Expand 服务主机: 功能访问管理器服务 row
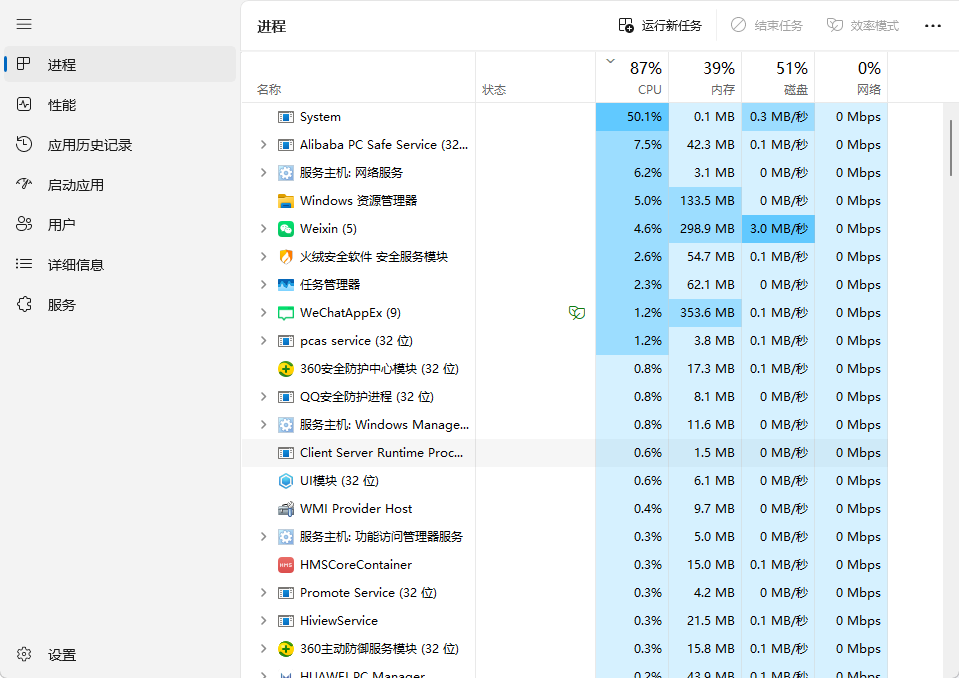 [264, 537]
